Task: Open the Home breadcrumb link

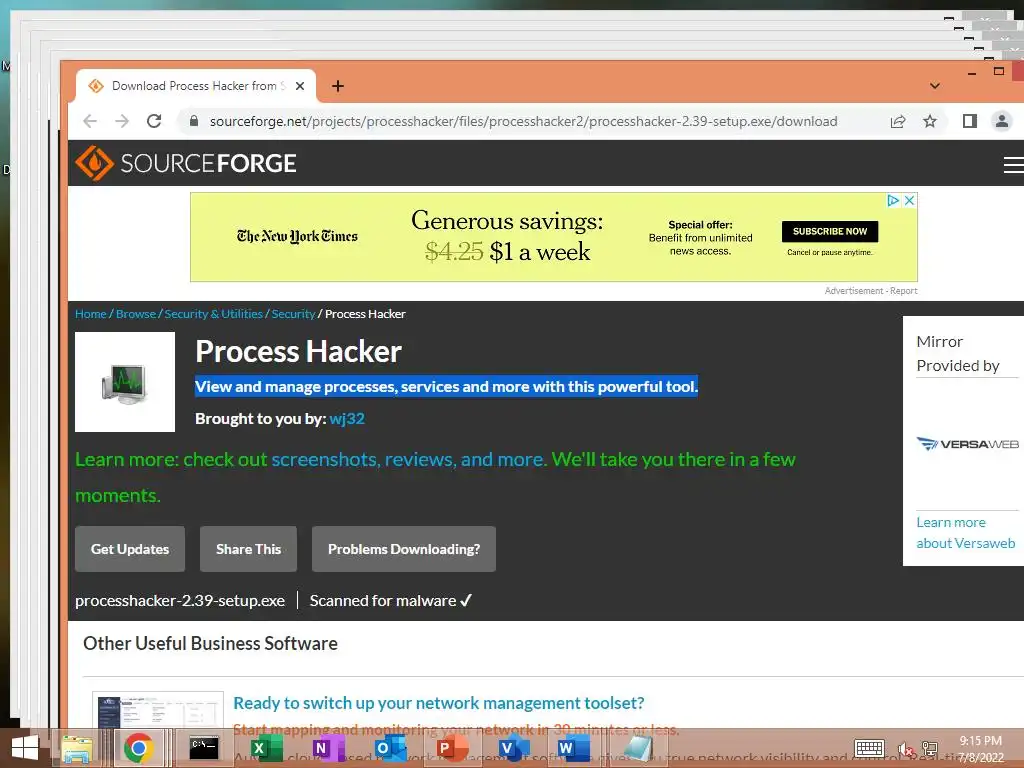Action: [x=91, y=314]
